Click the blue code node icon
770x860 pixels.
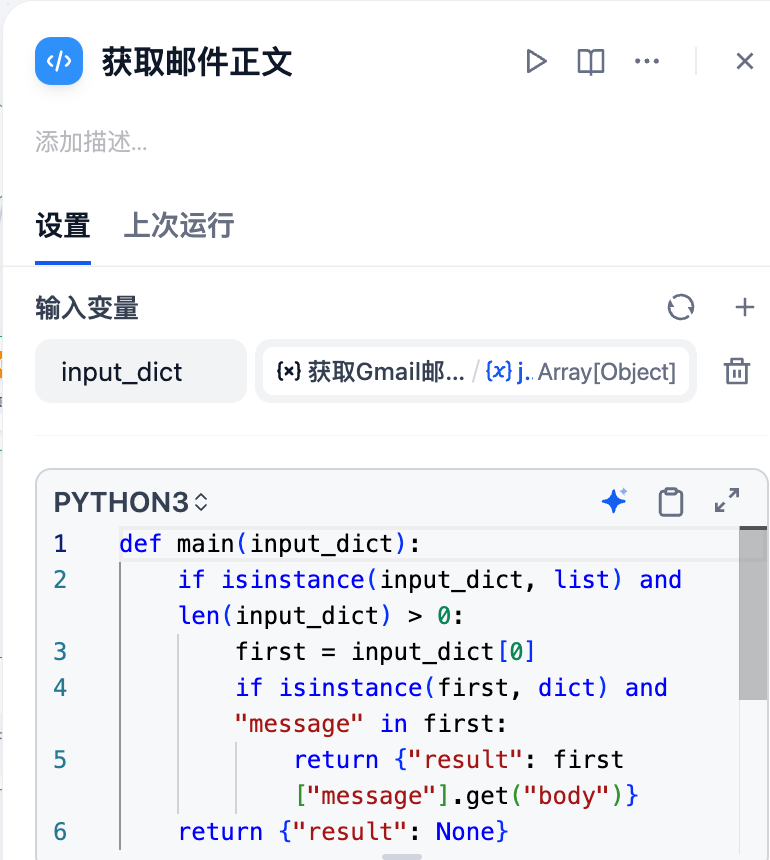pos(59,61)
